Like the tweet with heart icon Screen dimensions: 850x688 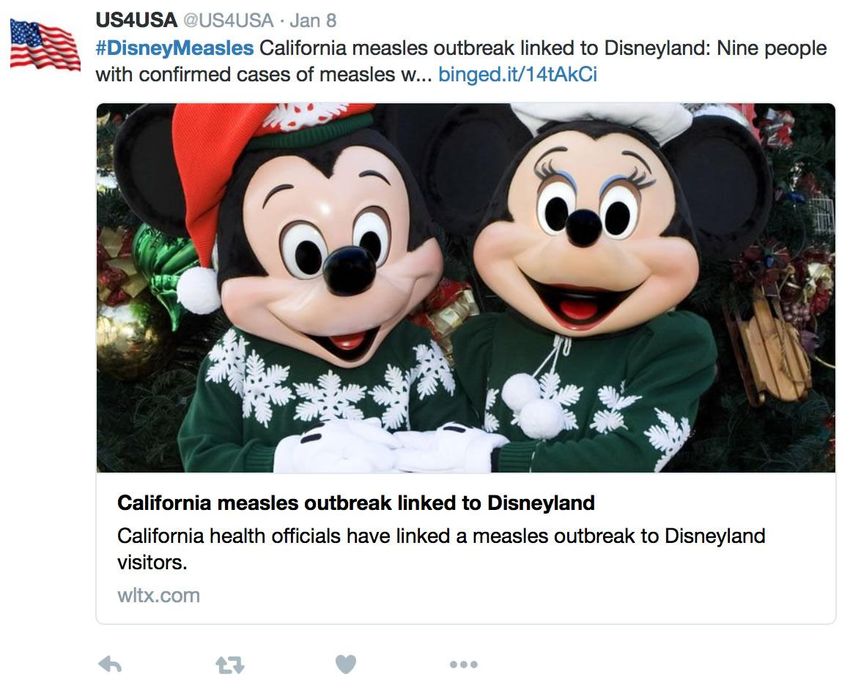(x=346, y=664)
